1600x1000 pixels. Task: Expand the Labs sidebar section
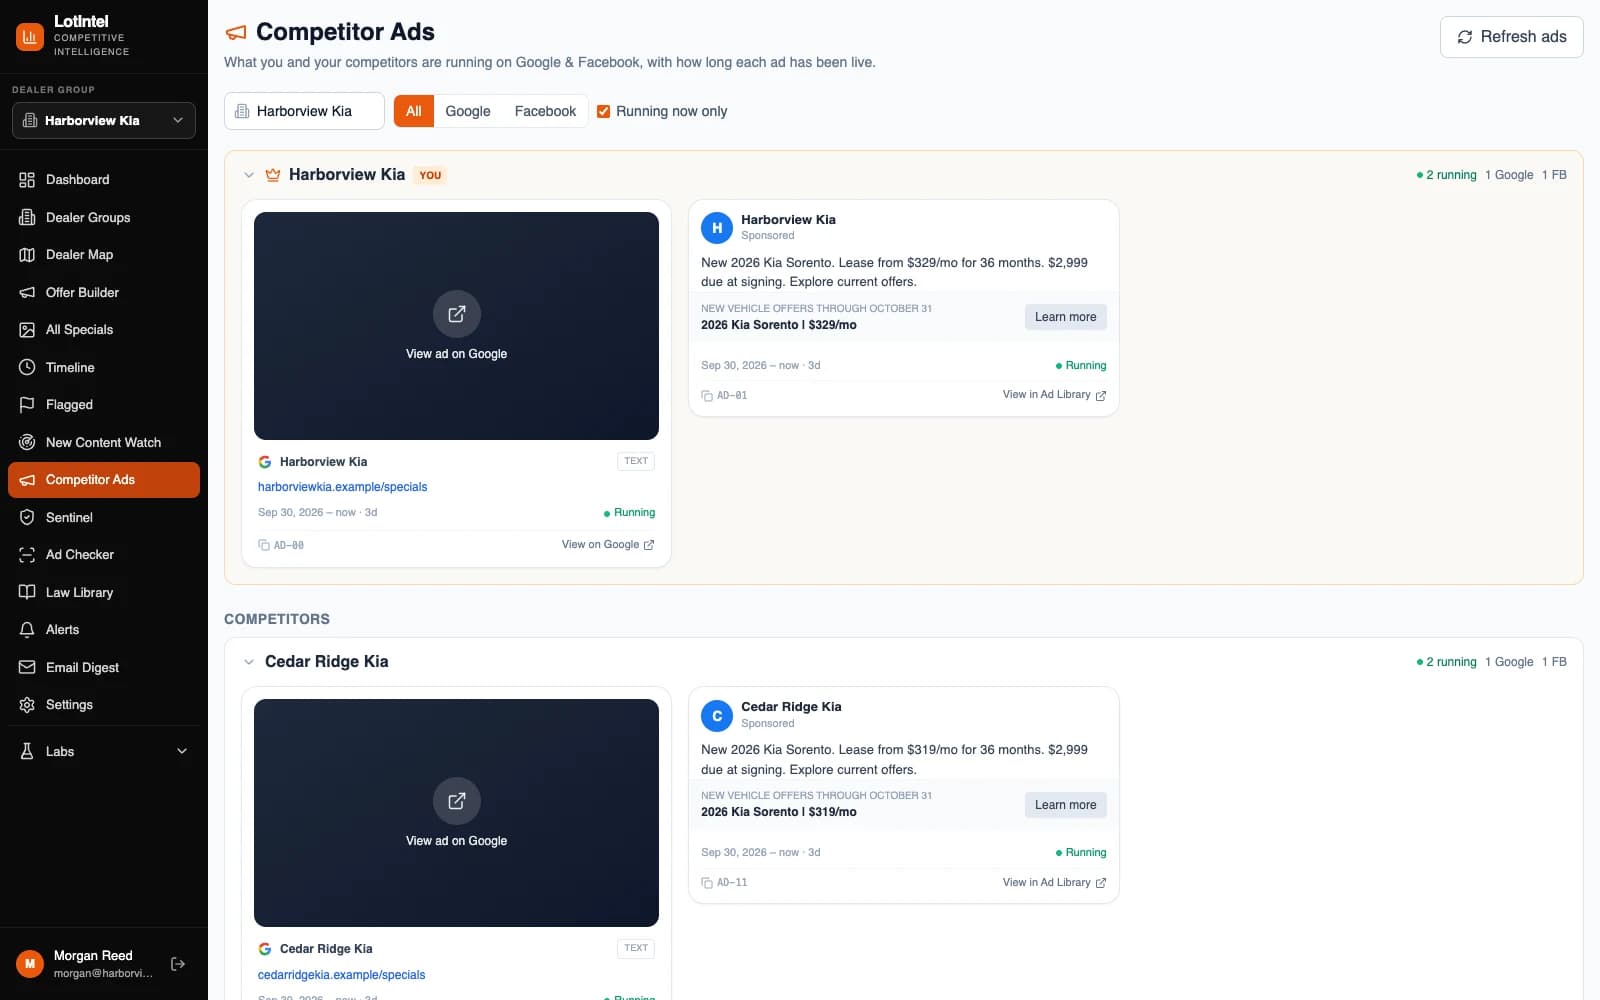[x=104, y=752]
